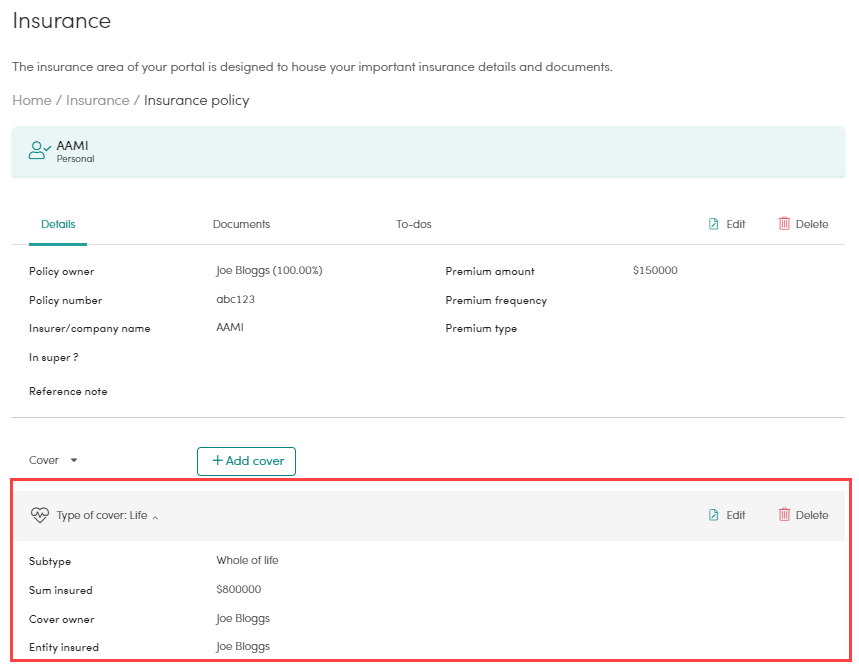Navigate to Home via the breadcrumb
This screenshot has height=669, width=859.
tap(32, 100)
